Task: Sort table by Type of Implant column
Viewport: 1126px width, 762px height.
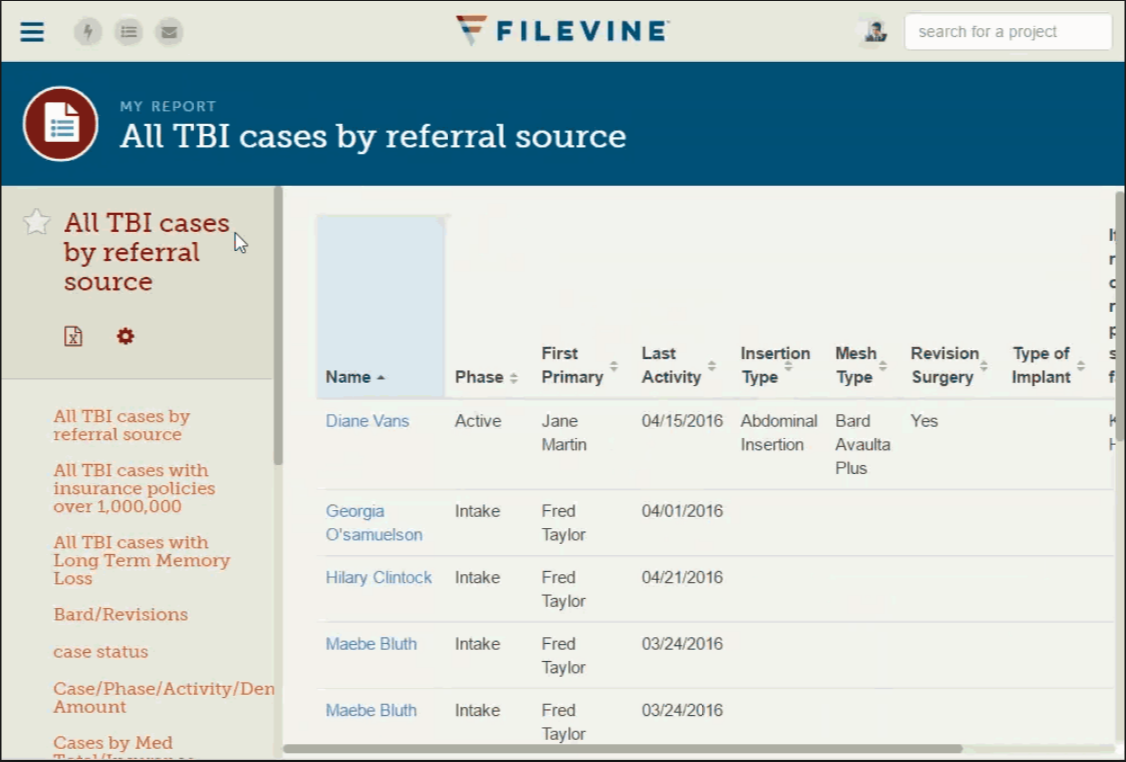Action: (x=1047, y=366)
